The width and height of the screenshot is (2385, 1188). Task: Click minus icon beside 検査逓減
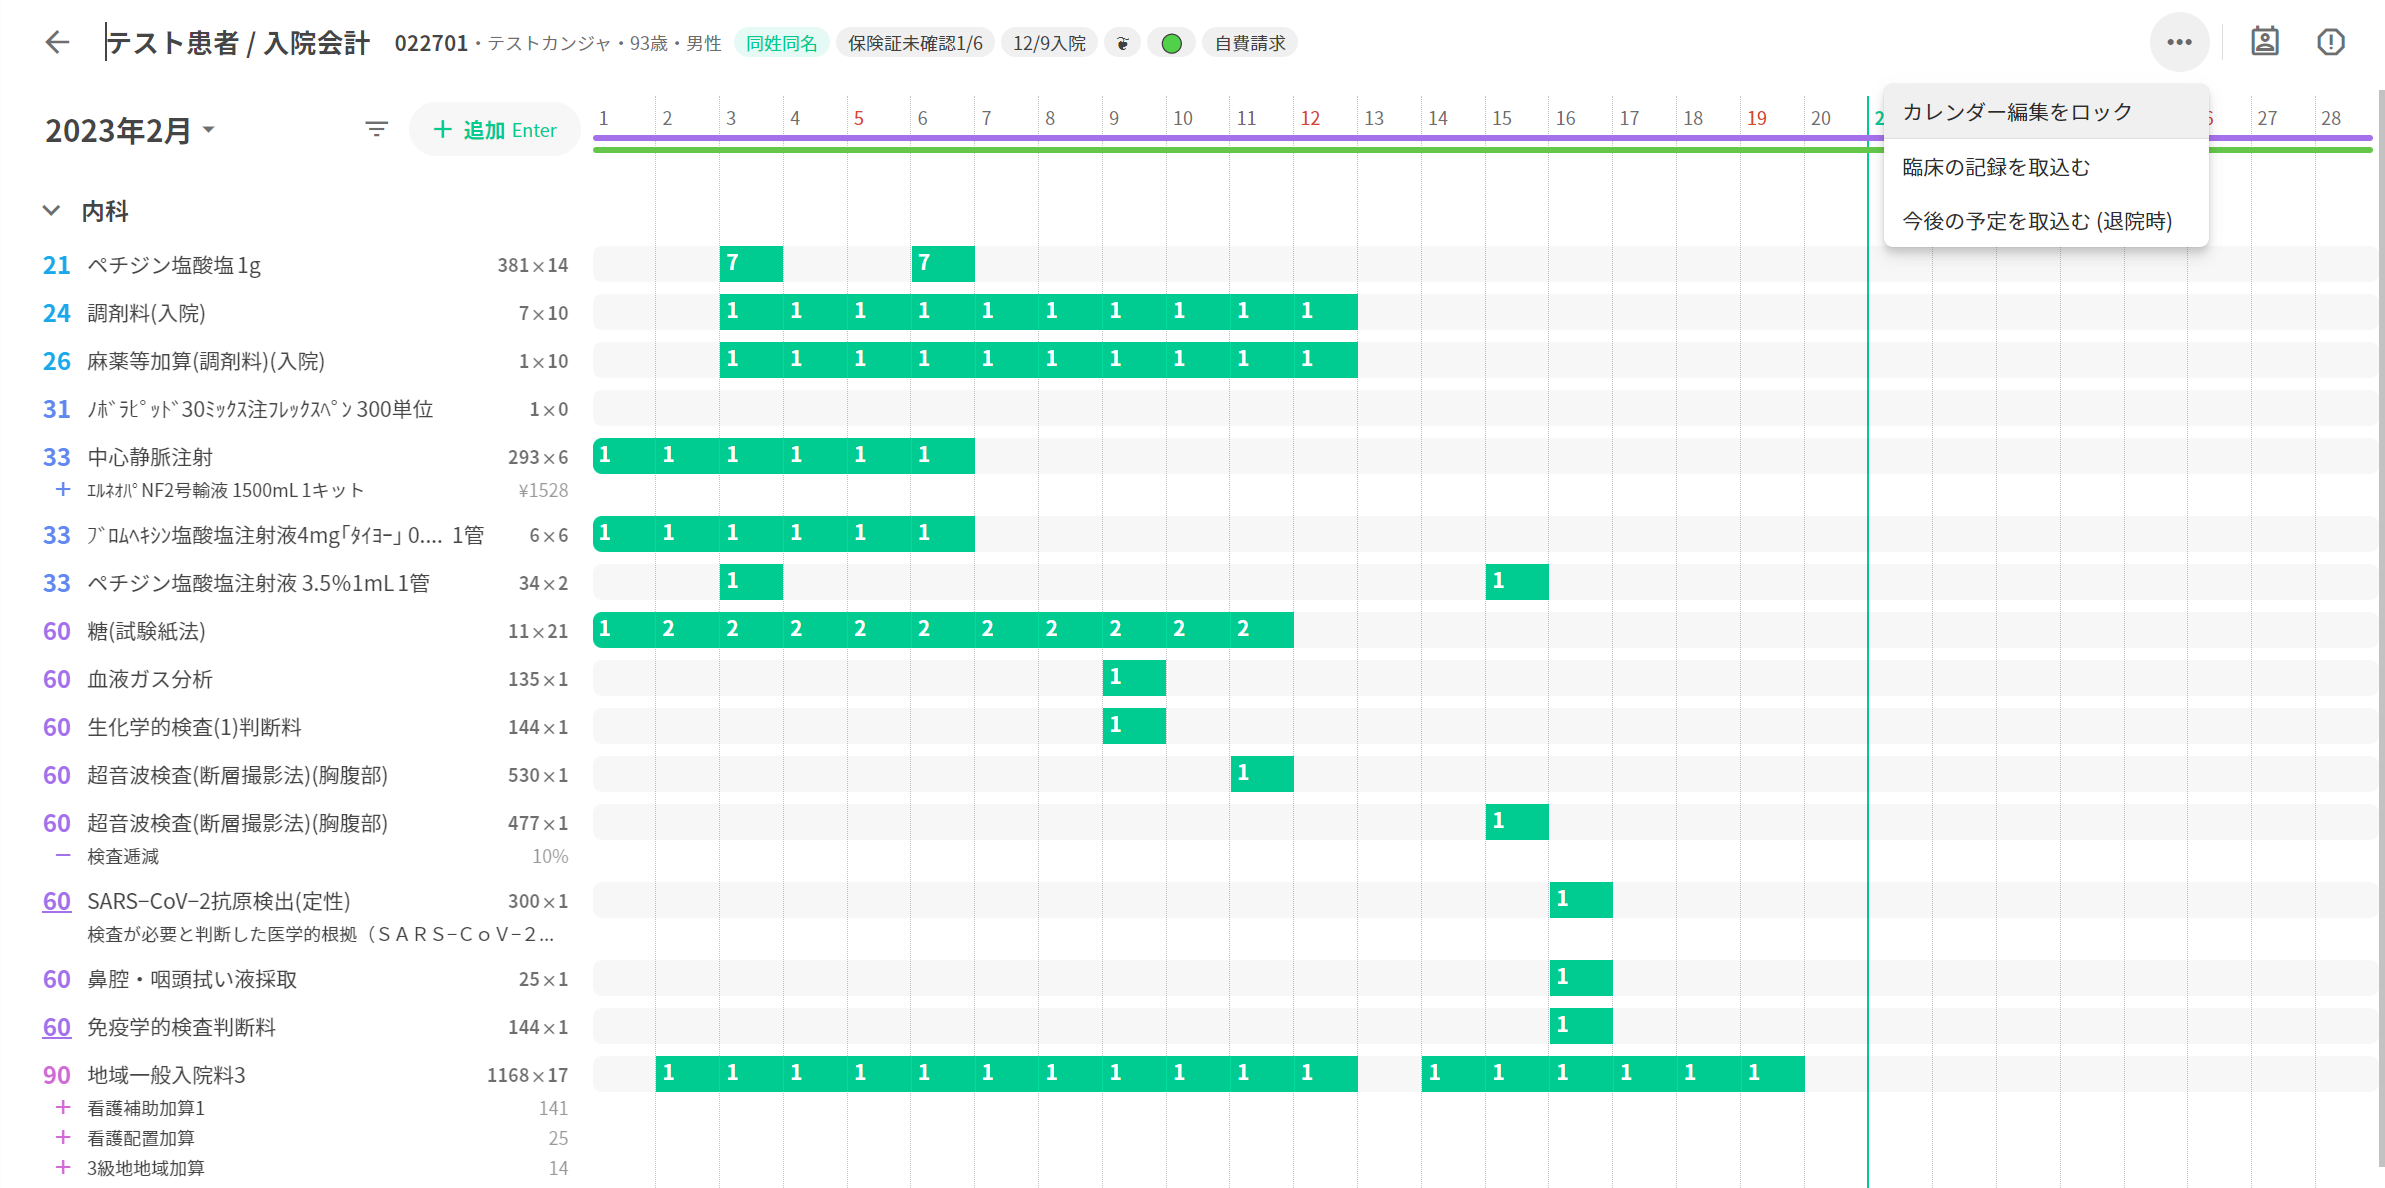(62, 855)
